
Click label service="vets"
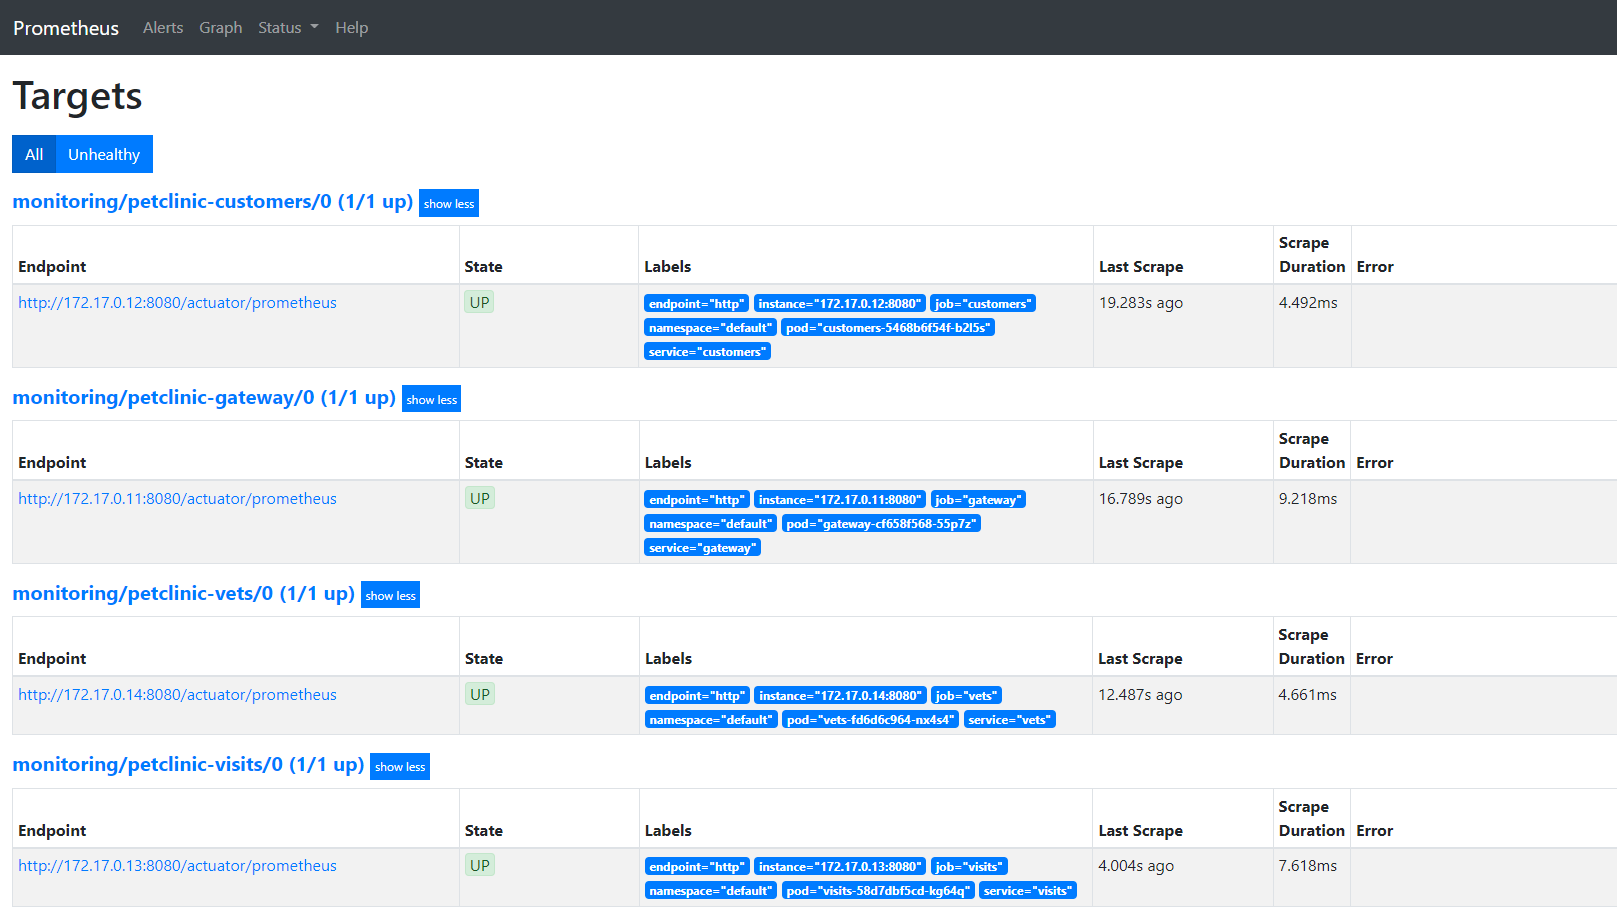click(1010, 720)
